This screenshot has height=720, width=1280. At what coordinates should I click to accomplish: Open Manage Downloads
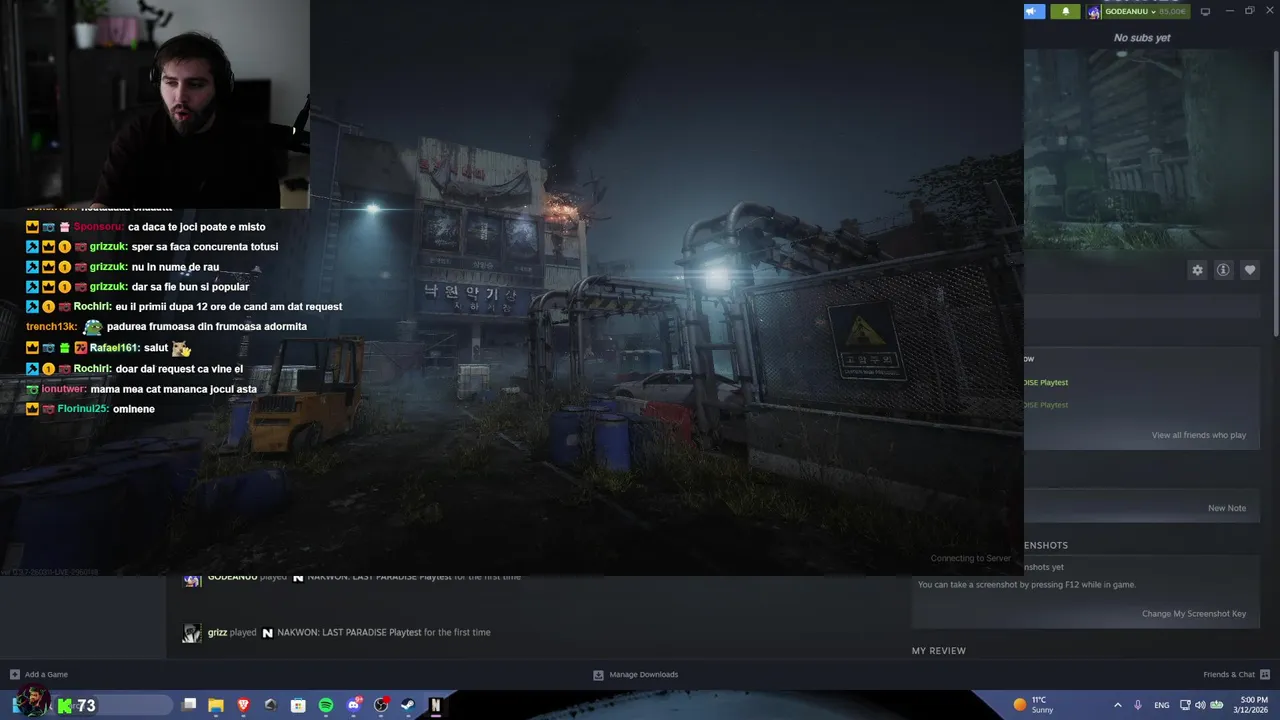tap(644, 674)
